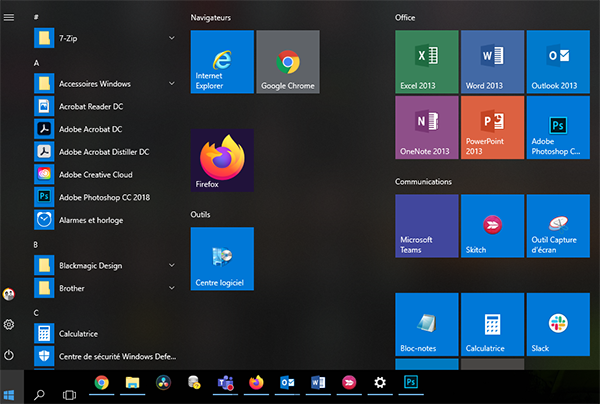Expand the Start hamburger menu
The image size is (600, 404).
point(9,17)
